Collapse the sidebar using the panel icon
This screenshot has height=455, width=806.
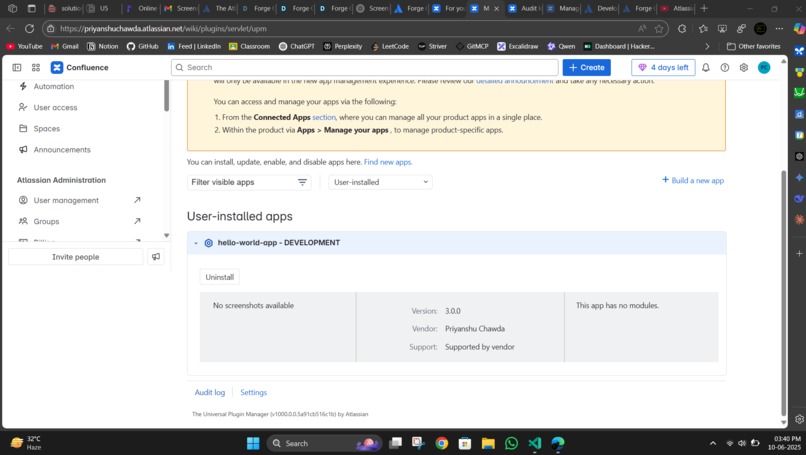17,67
